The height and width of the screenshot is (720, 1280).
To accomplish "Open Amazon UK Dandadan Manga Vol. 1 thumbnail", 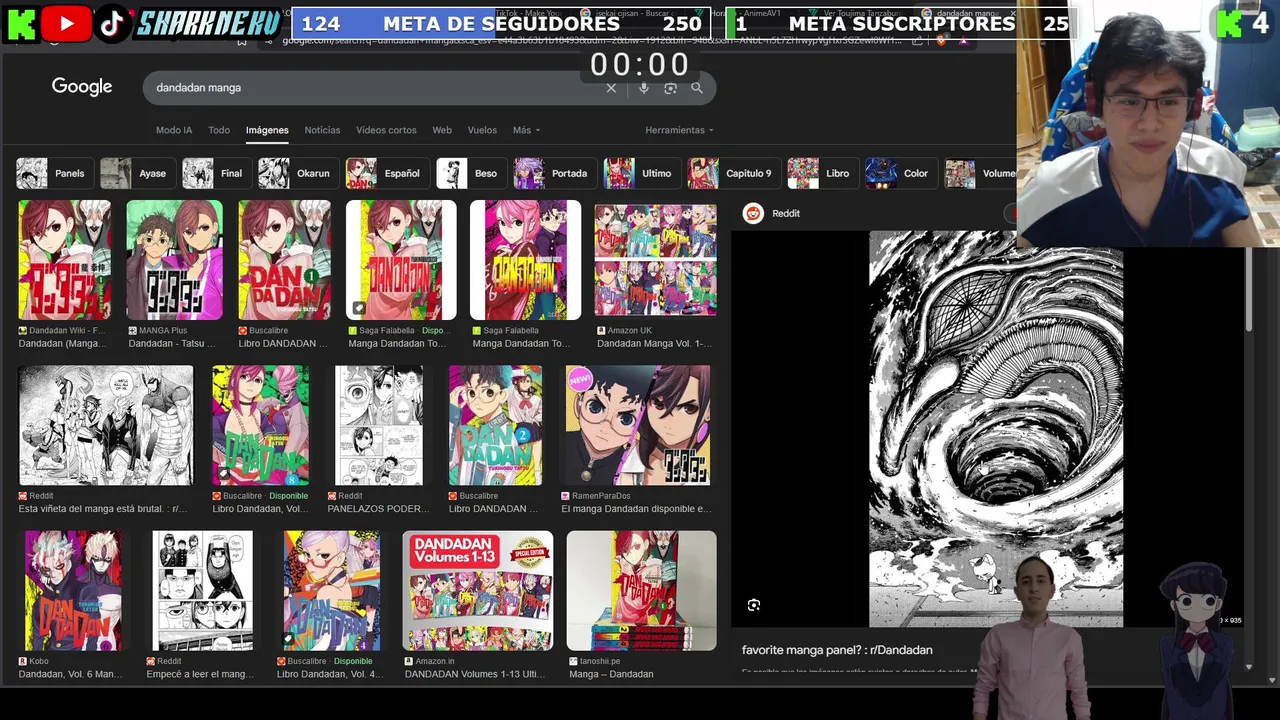I will coord(655,260).
